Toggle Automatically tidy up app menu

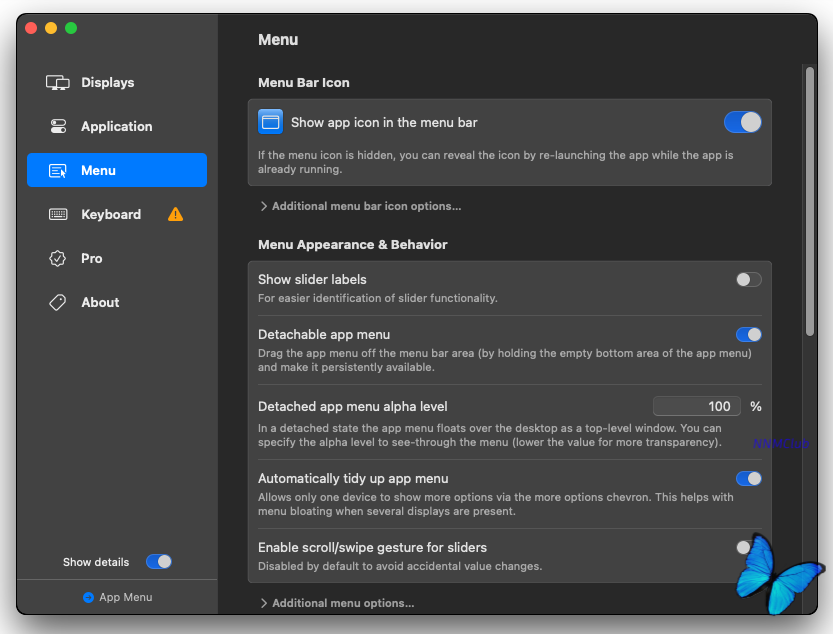748,479
